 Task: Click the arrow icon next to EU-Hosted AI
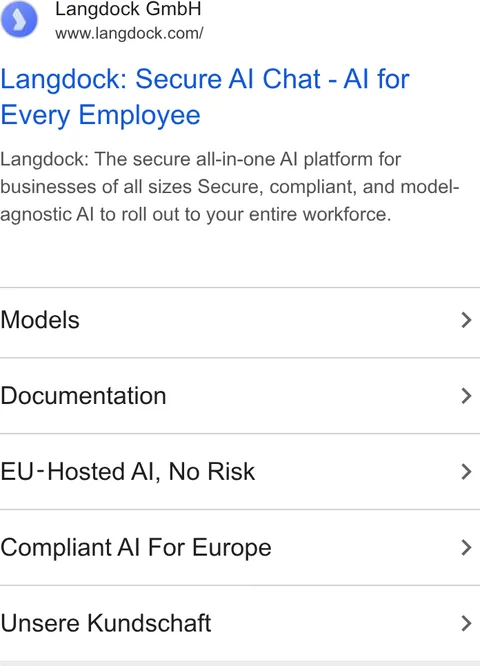(466, 471)
